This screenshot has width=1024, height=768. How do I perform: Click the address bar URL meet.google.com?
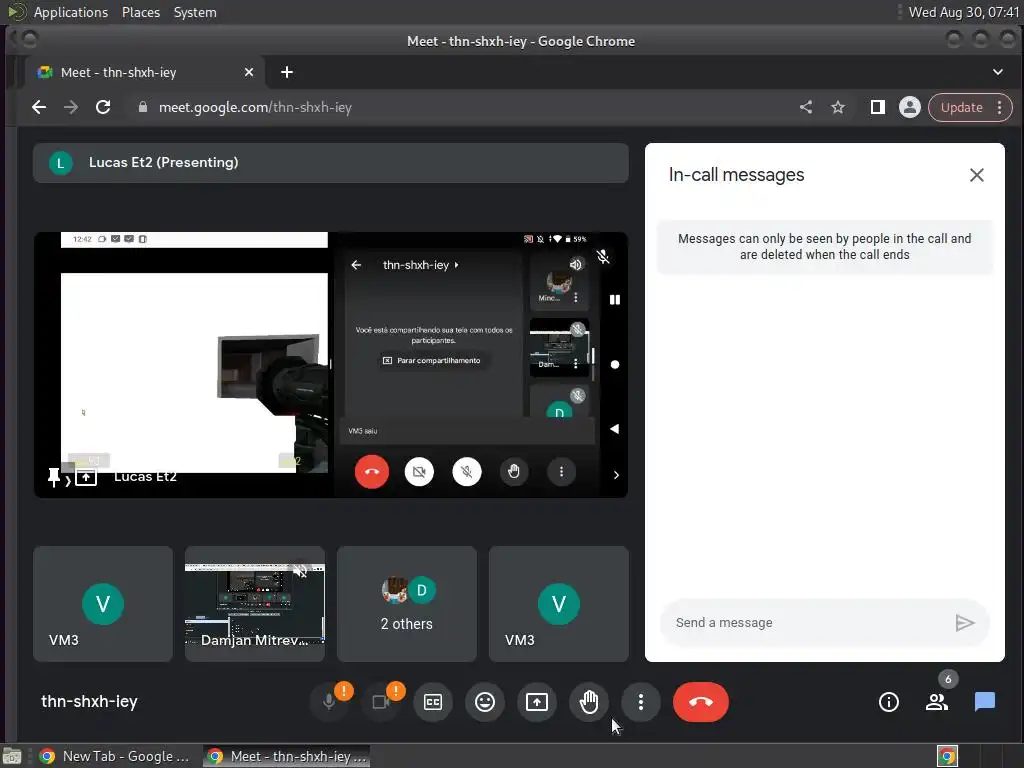pyautogui.click(x=255, y=107)
